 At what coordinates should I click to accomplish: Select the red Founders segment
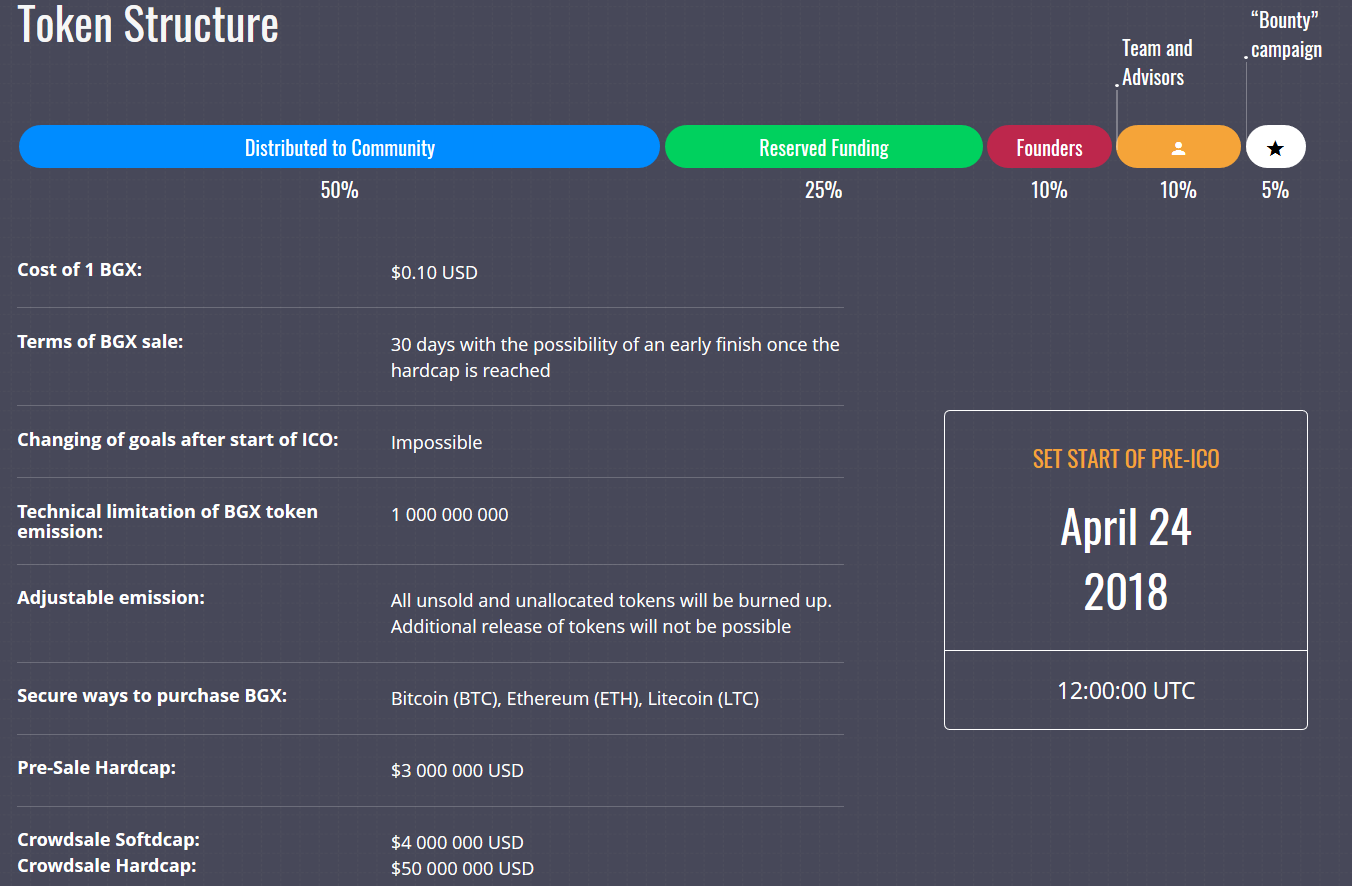tap(1049, 148)
